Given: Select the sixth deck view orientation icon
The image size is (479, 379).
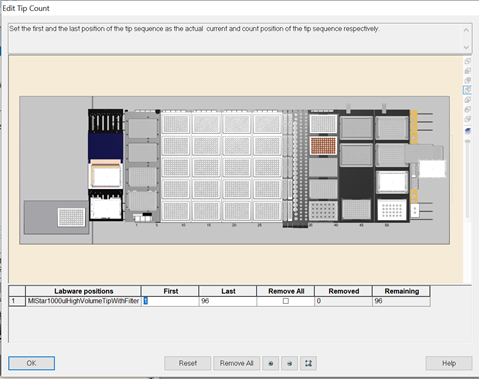Looking at the screenshot, I should [x=468, y=109].
